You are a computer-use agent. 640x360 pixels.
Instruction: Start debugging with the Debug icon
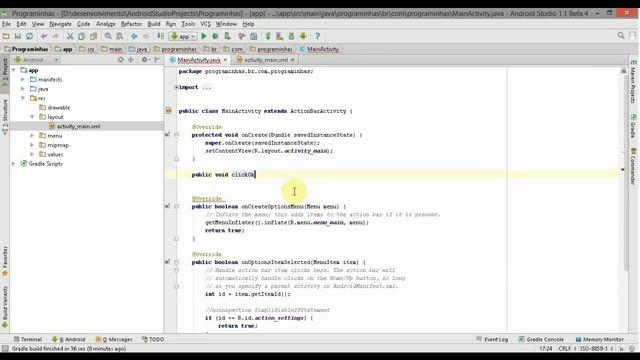click(216, 36)
